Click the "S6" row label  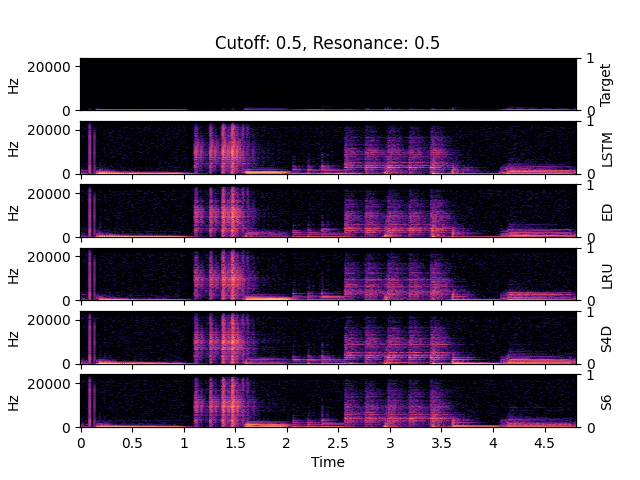(x=606, y=401)
